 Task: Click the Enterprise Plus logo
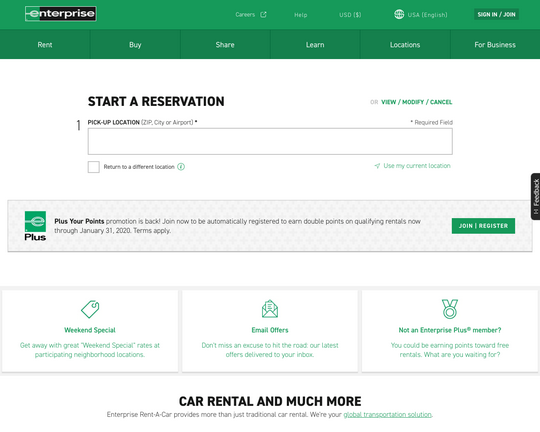click(35, 226)
